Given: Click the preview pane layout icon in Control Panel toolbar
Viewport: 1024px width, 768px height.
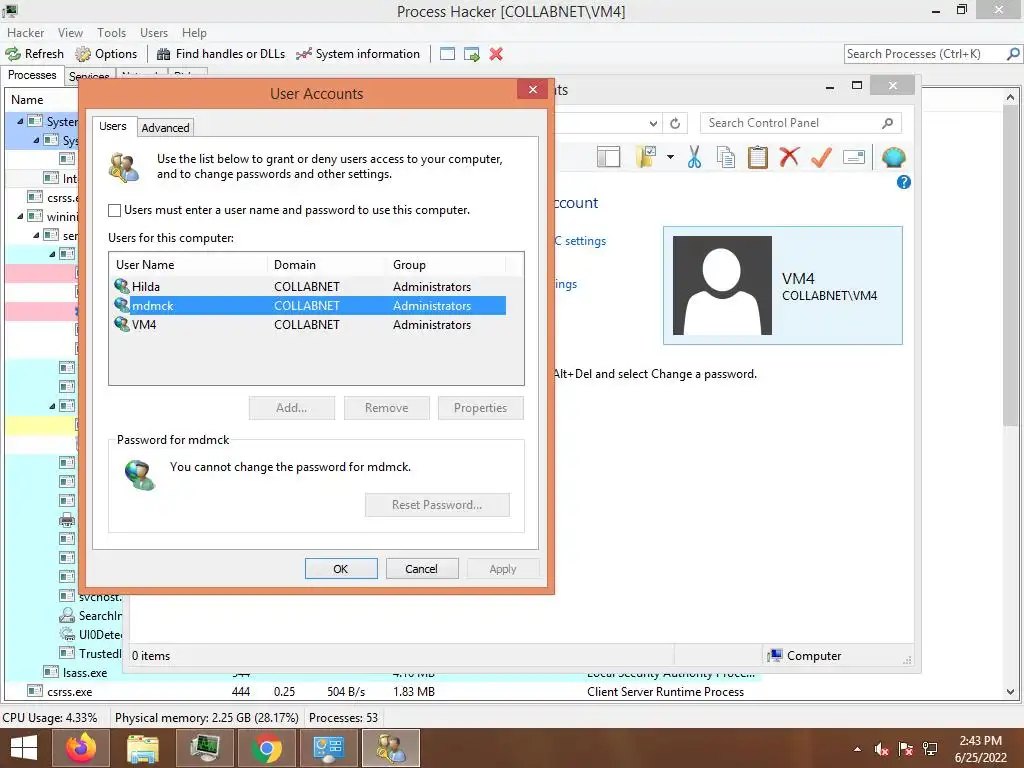Looking at the screenshot, I should coord(608,157).
